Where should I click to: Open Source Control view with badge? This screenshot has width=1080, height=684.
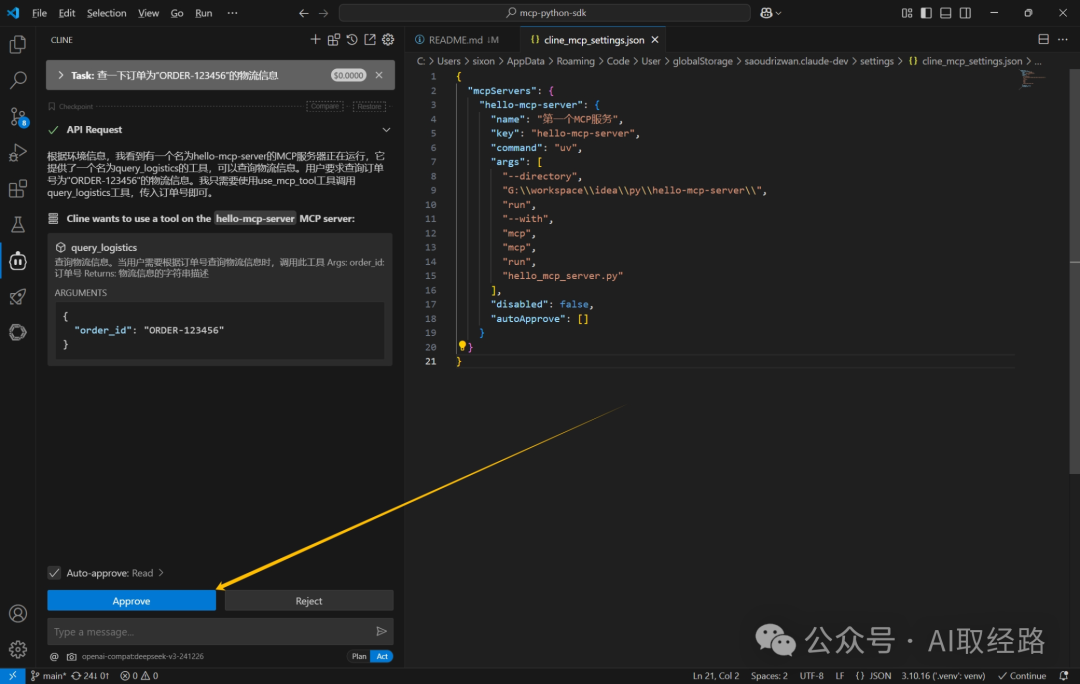[18, 116]
